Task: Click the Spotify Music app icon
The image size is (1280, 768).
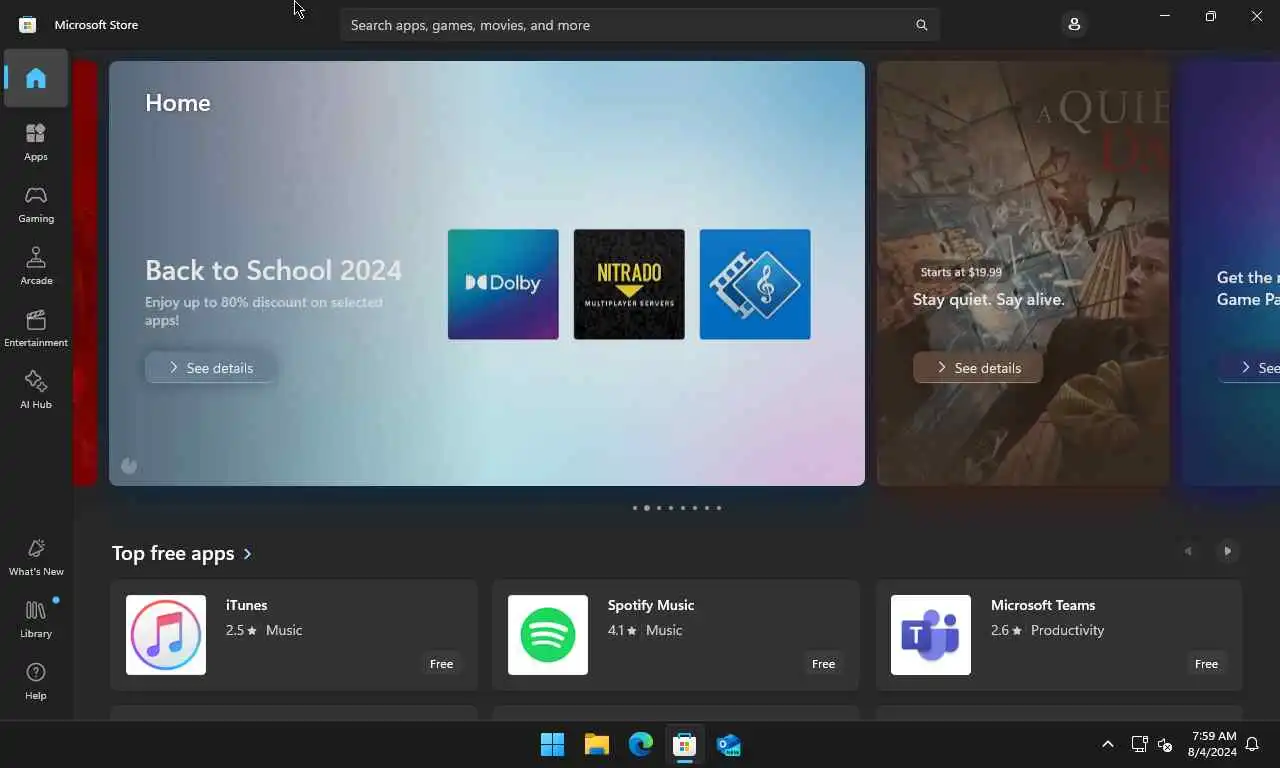Action: (548, 635)
